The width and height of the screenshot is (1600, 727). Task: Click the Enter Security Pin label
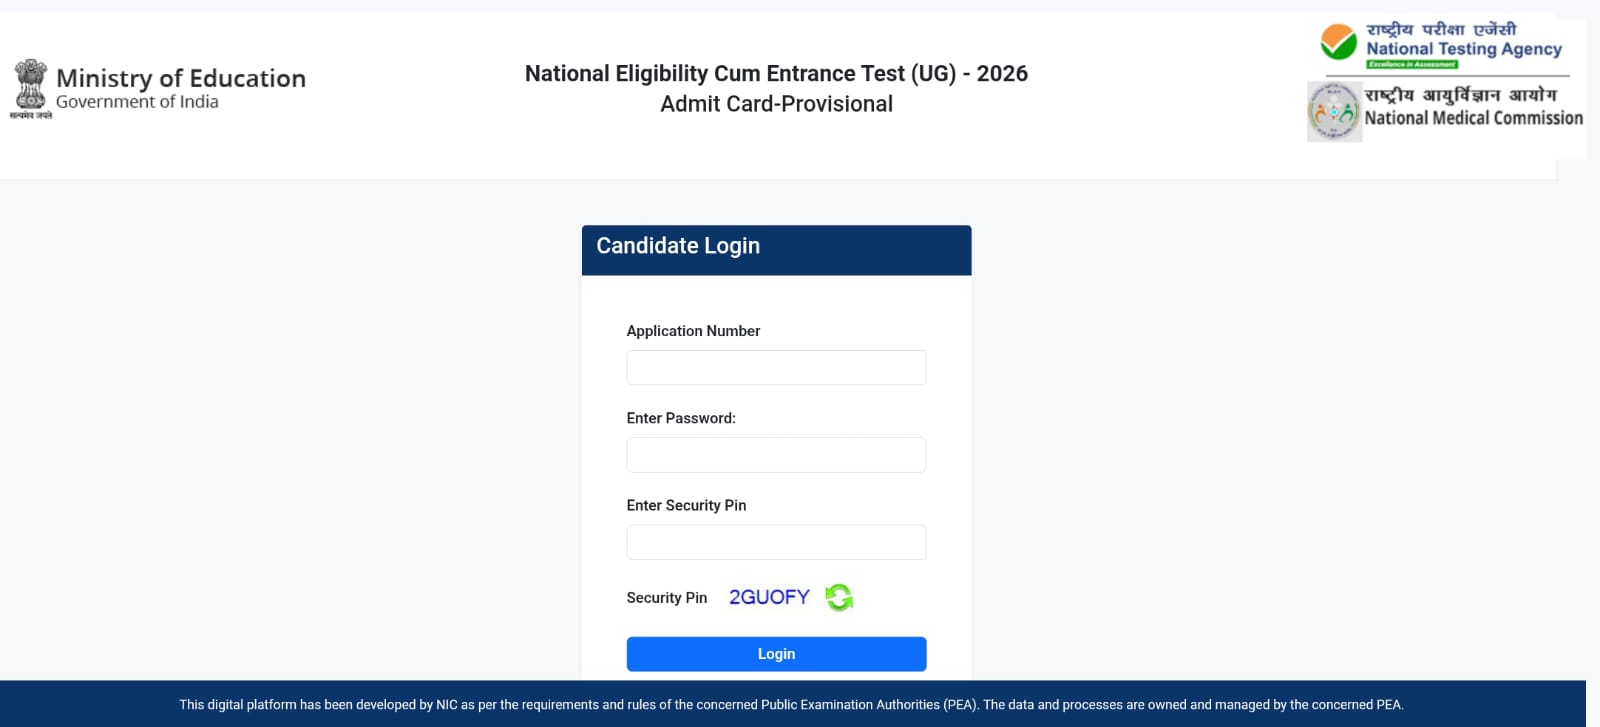pos(686,505)
